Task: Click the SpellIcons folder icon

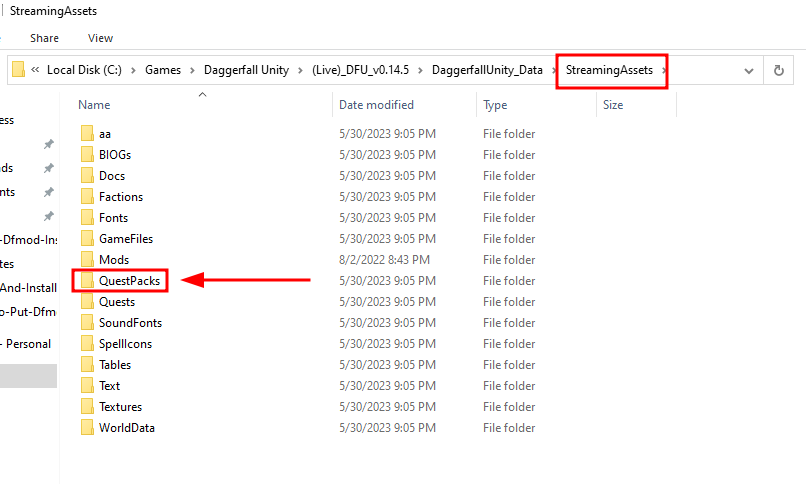Action: pyautogui.click(x=87, y=344)
